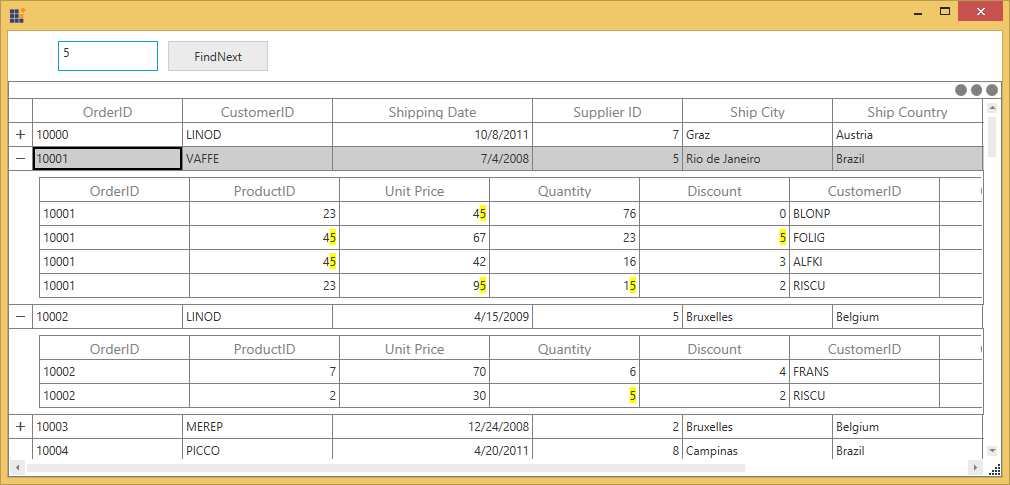Image resolution: width=1010 pixels, height=485 pixels.
Task: Focus the search text box containing 5
Action: click(x=108, y=56)
